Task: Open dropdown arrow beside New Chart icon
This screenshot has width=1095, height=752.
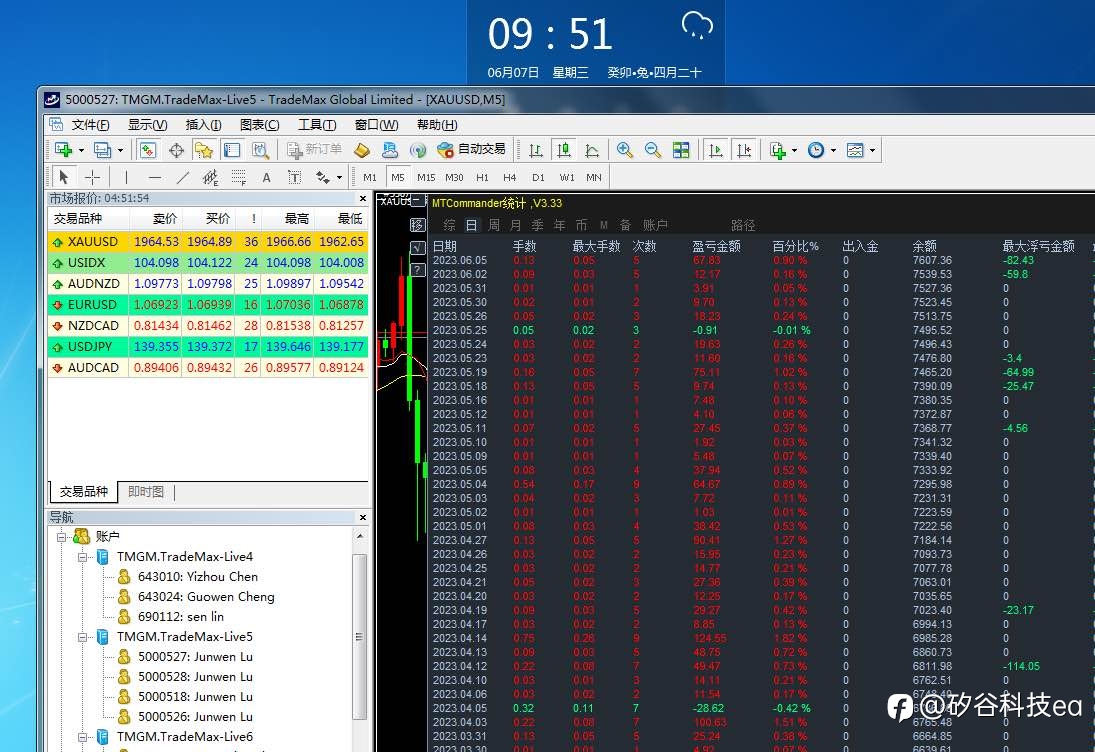Action: pyautogui.click(x=81, y=150)
